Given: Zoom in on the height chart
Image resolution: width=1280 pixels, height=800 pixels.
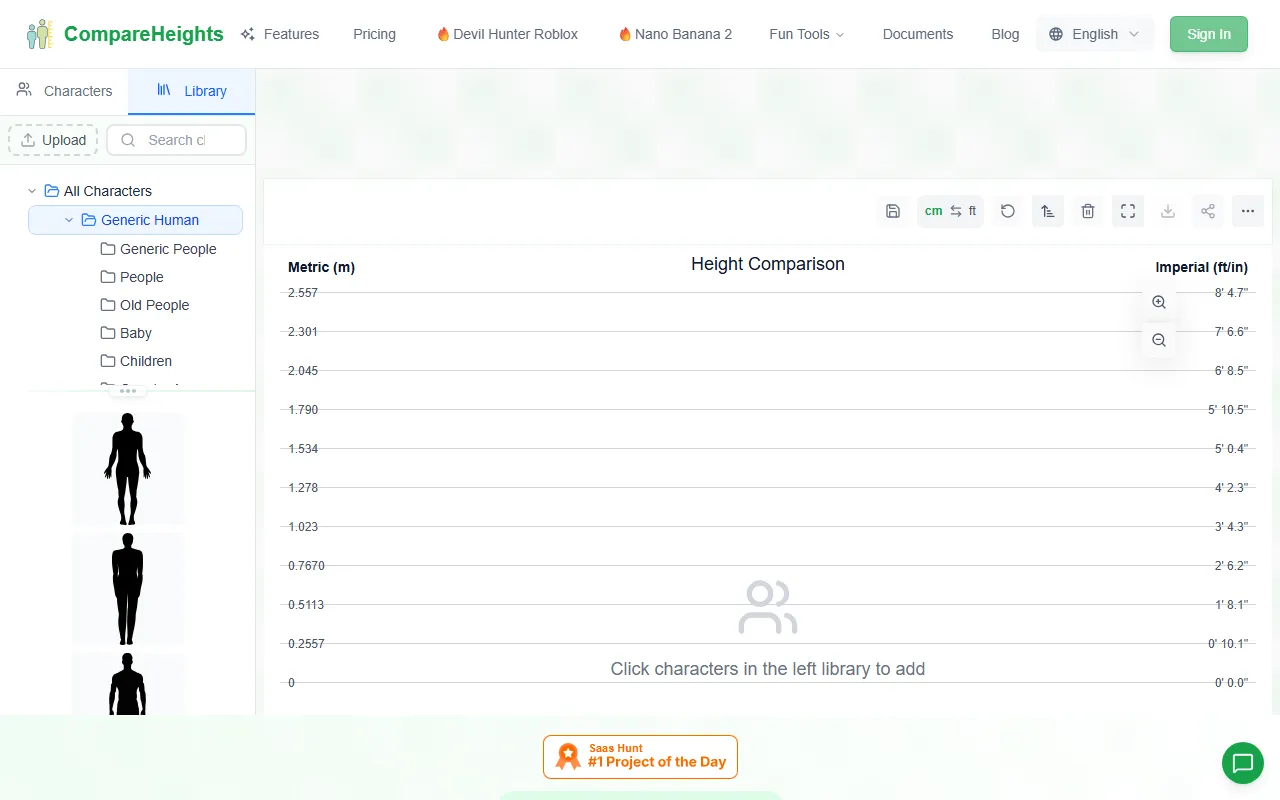Looking at the screenshot, I should click(x=1159, y=302).
